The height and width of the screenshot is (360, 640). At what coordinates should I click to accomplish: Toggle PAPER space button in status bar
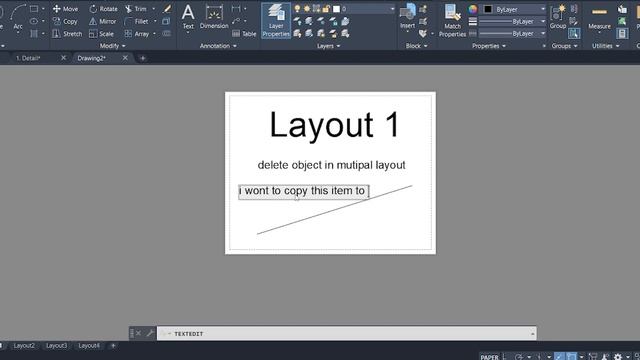click(x=489, y=357)
